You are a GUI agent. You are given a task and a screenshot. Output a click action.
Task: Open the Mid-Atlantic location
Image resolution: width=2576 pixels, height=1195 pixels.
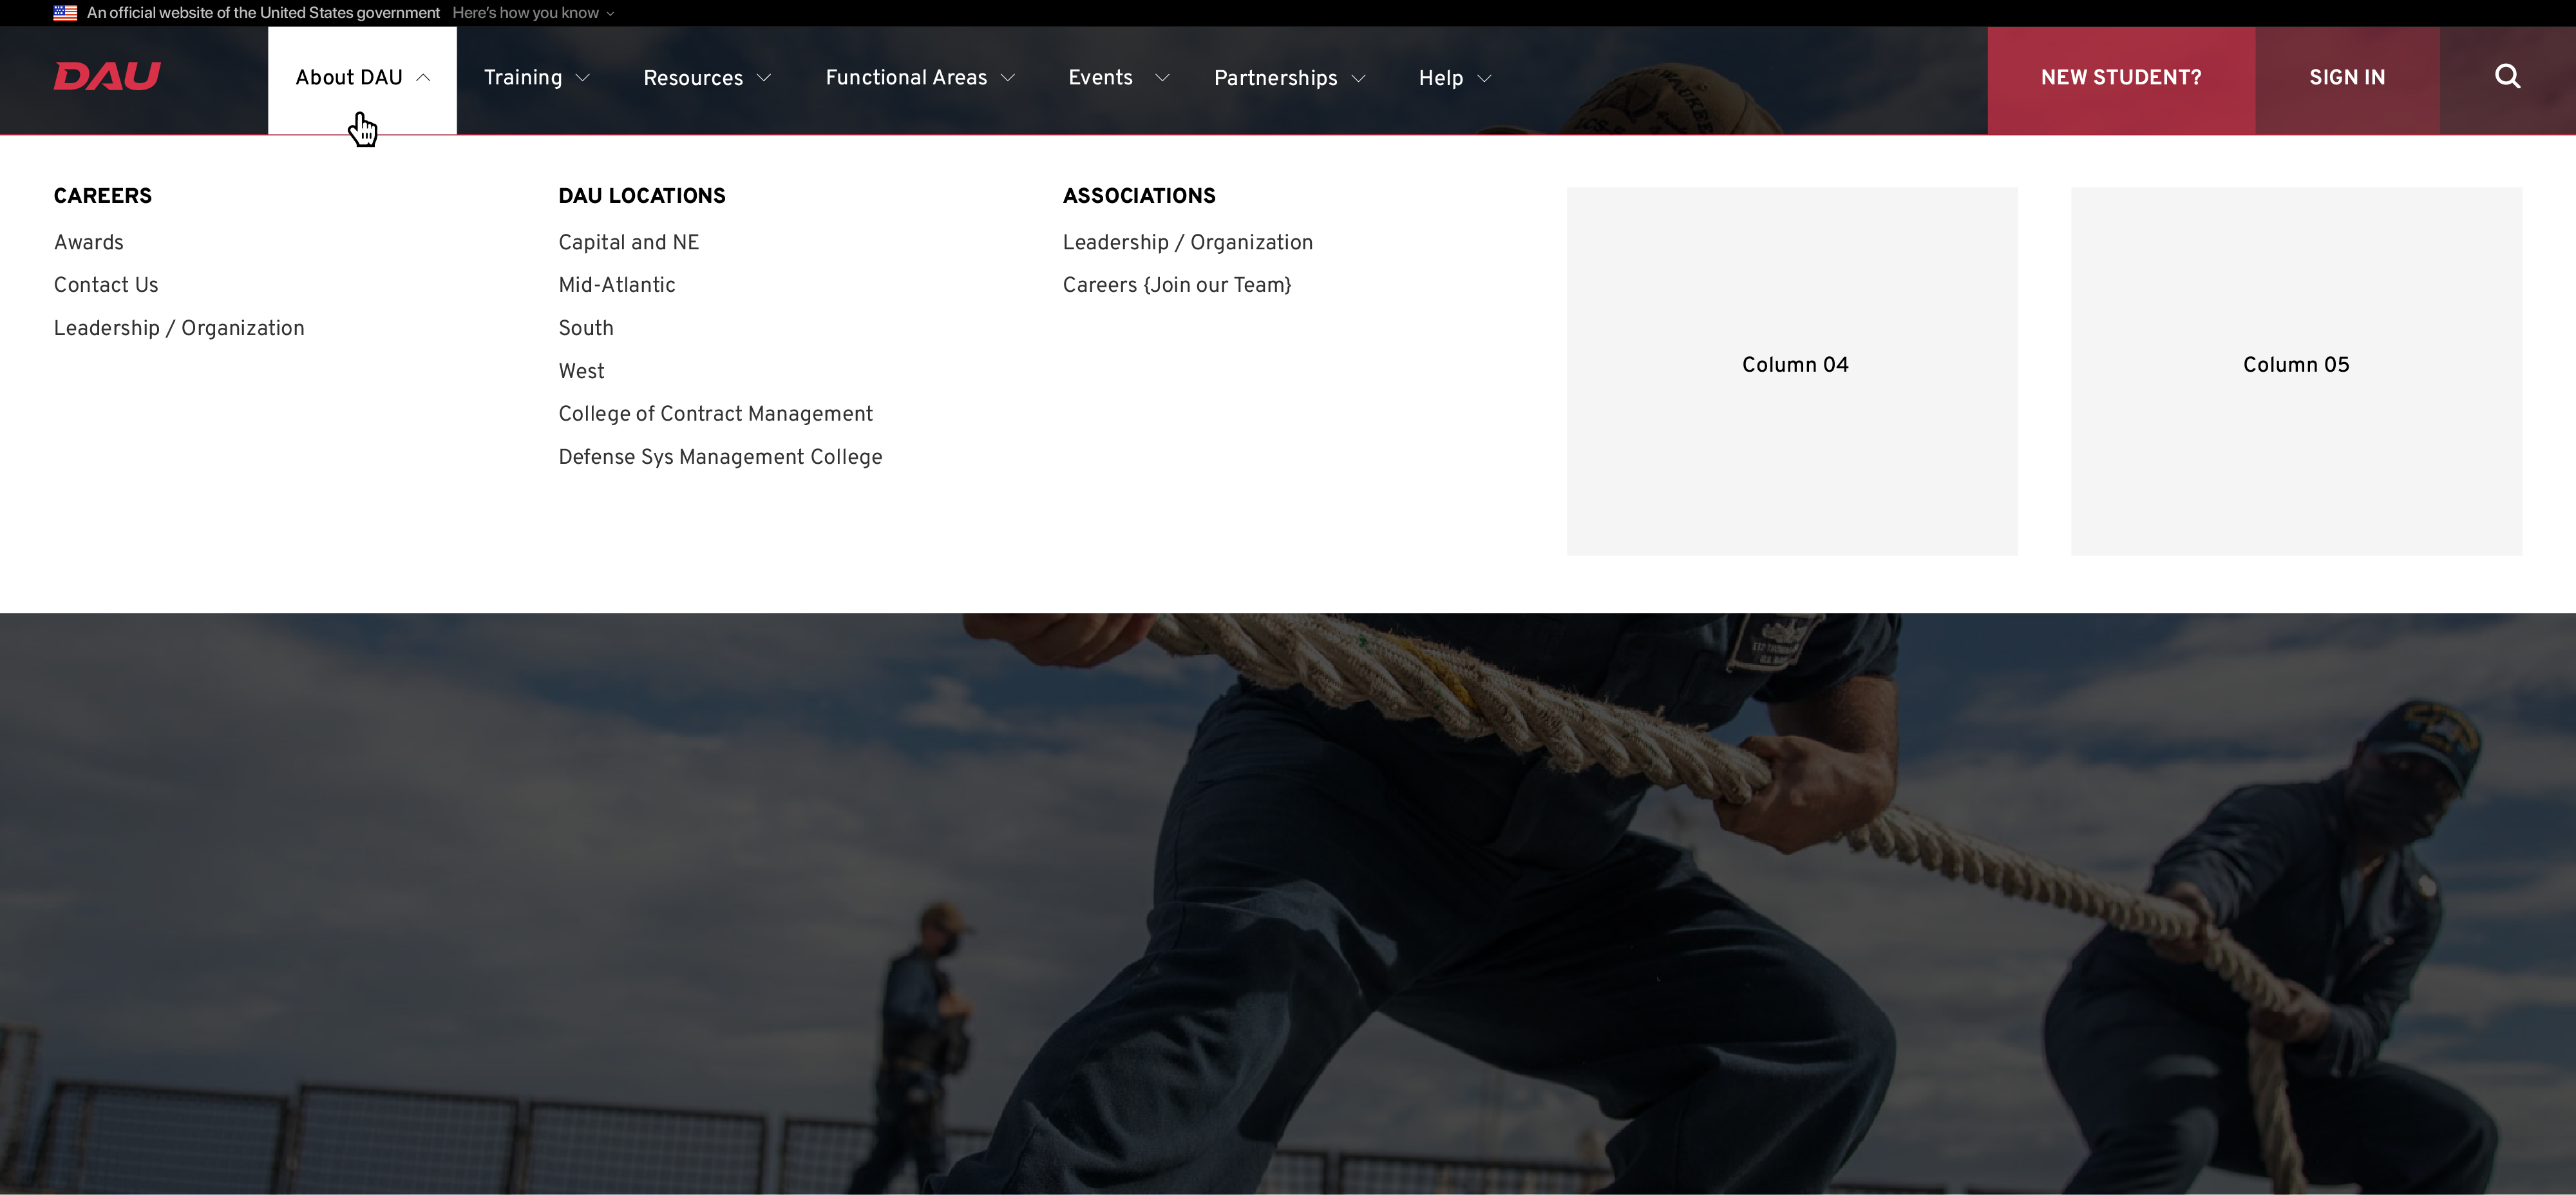click(616, 285)
